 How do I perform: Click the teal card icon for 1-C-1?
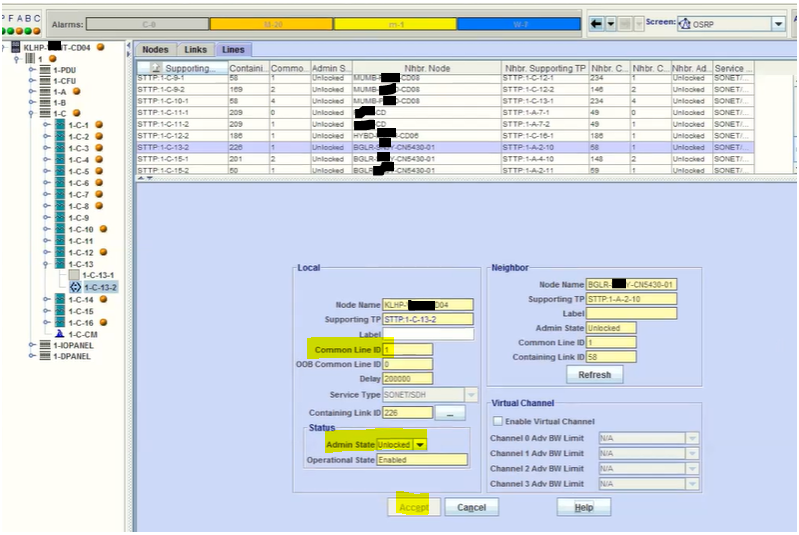[x=60, y=125]
